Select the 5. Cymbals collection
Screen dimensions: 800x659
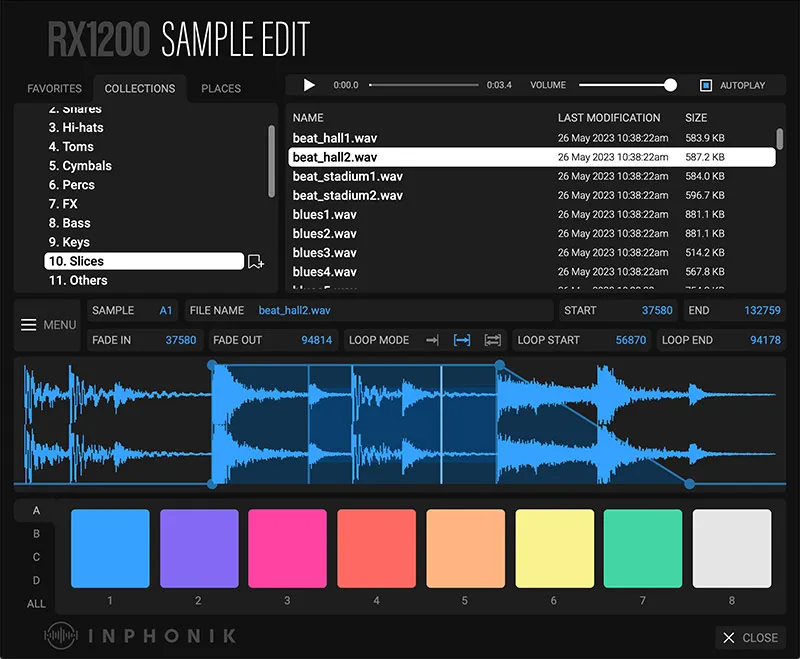(80, 166)
